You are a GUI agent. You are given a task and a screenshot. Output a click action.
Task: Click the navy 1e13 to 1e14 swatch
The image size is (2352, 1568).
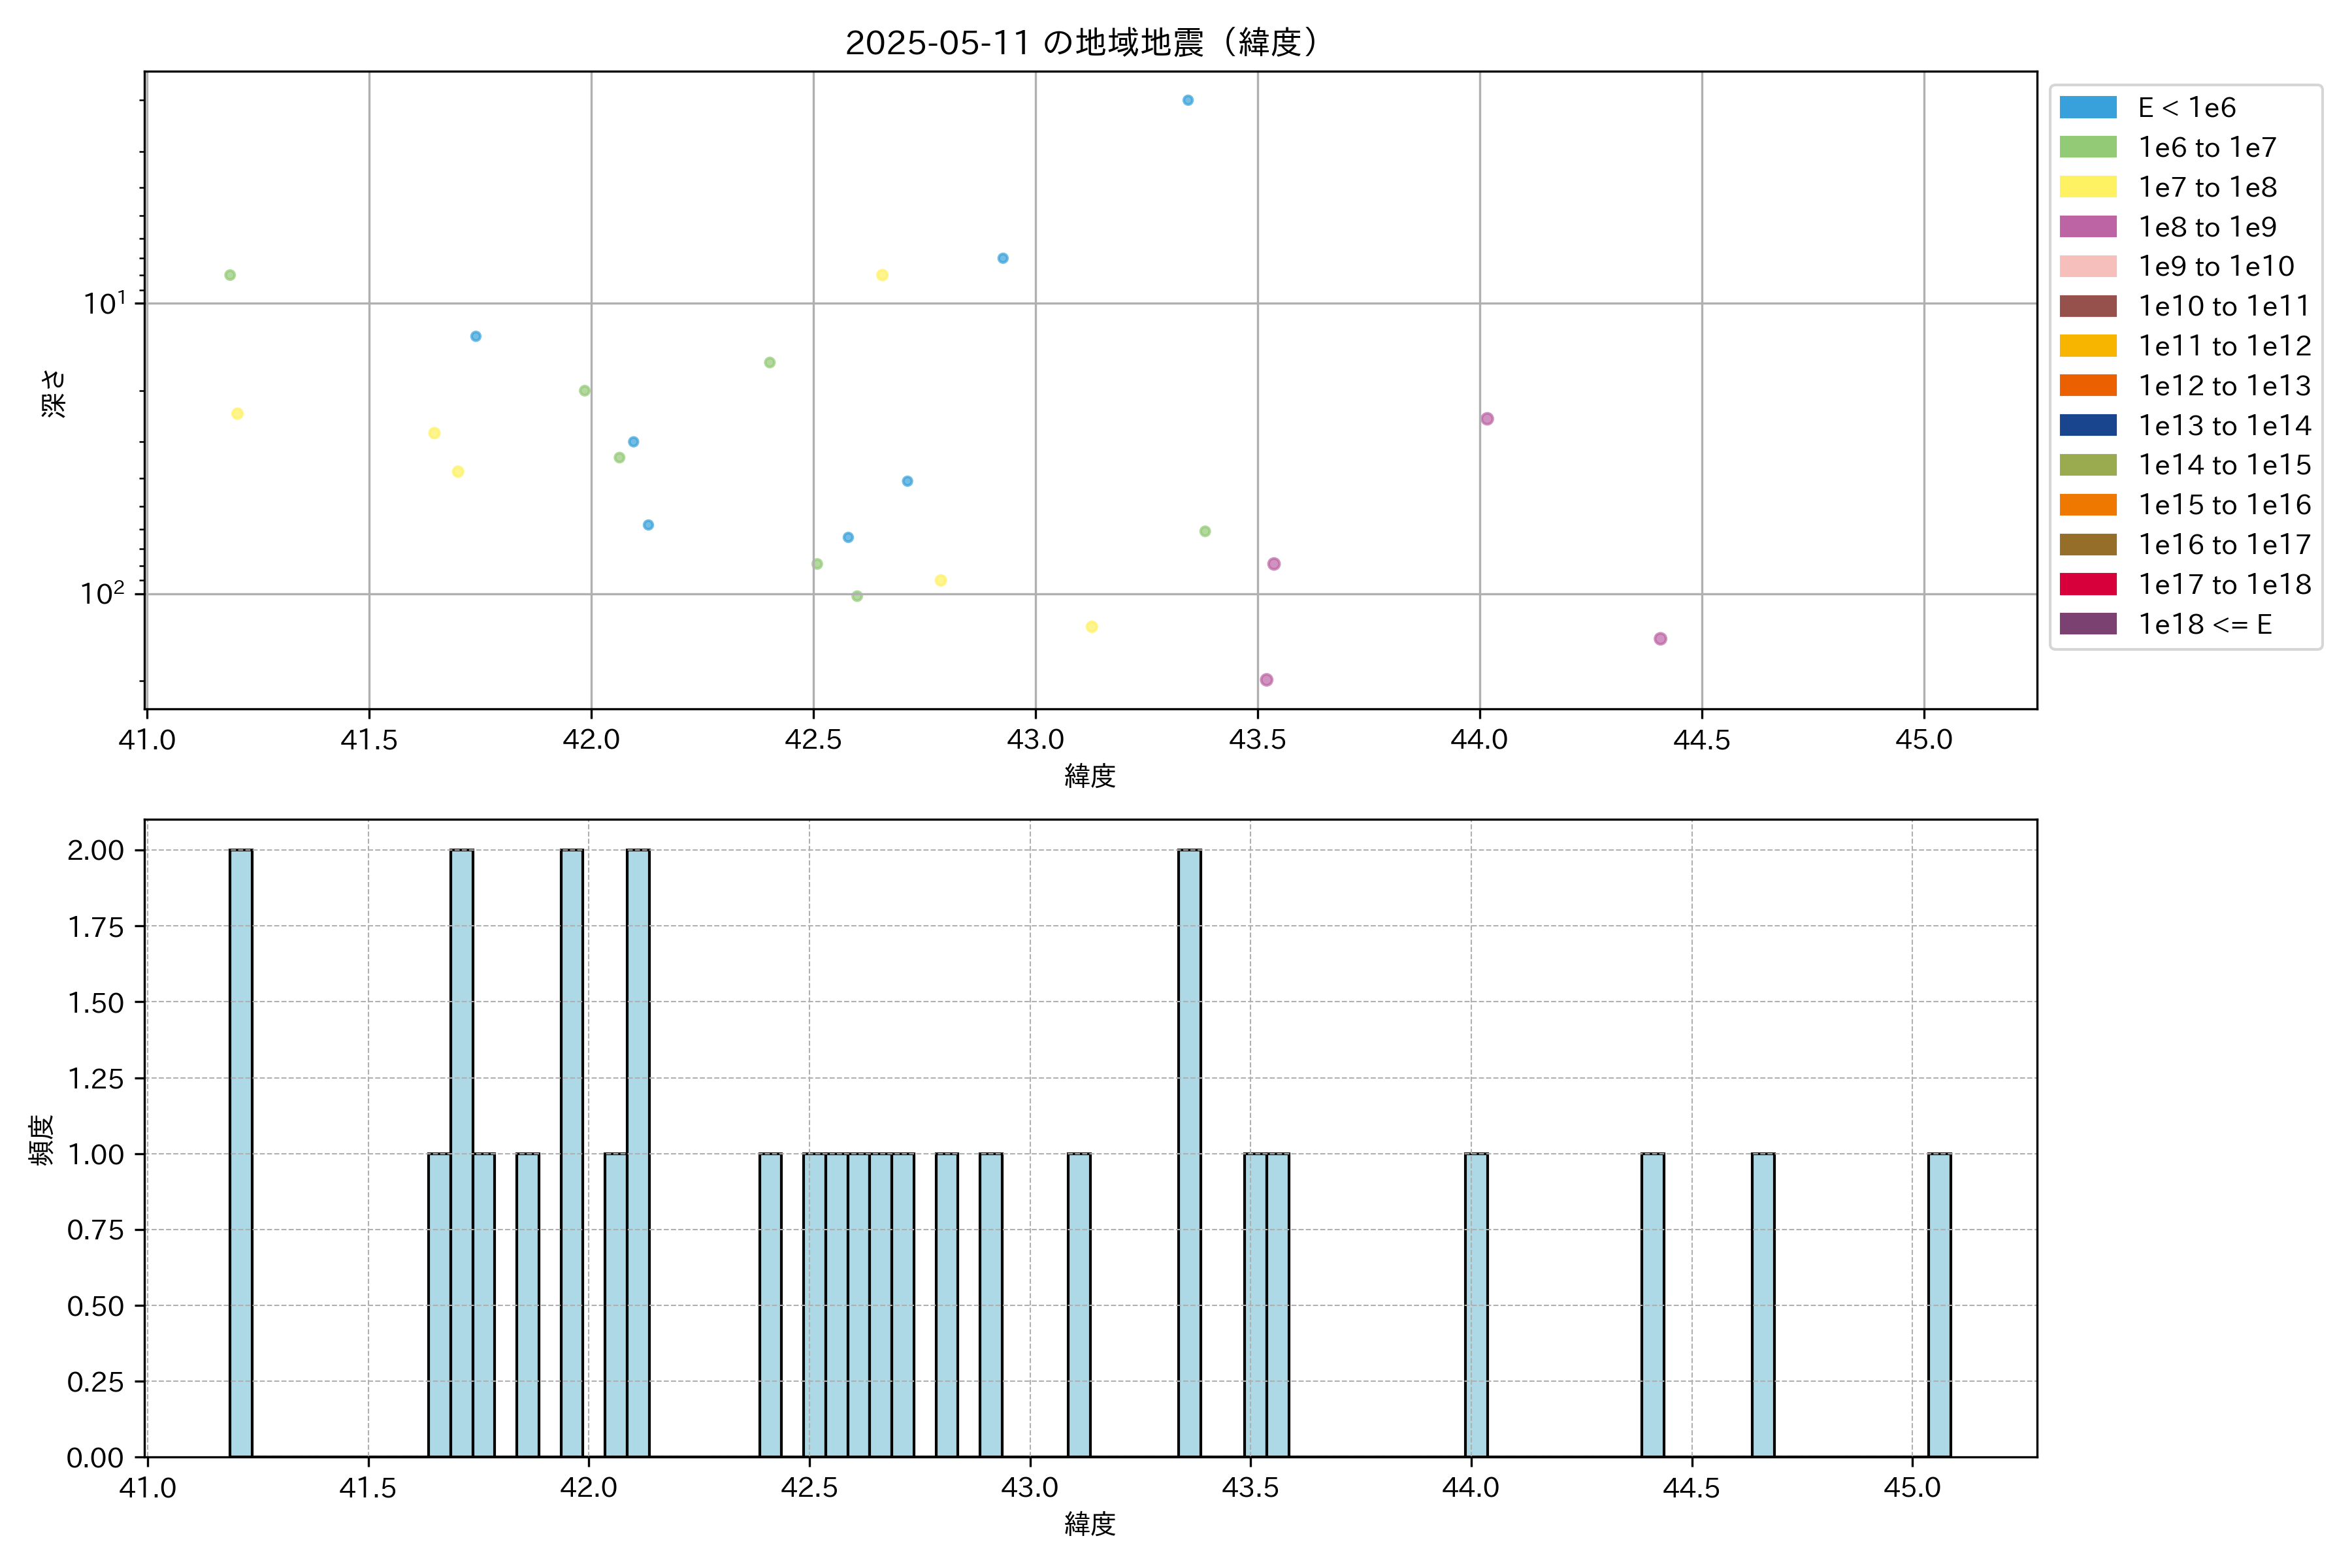(x=2087, y=425)
